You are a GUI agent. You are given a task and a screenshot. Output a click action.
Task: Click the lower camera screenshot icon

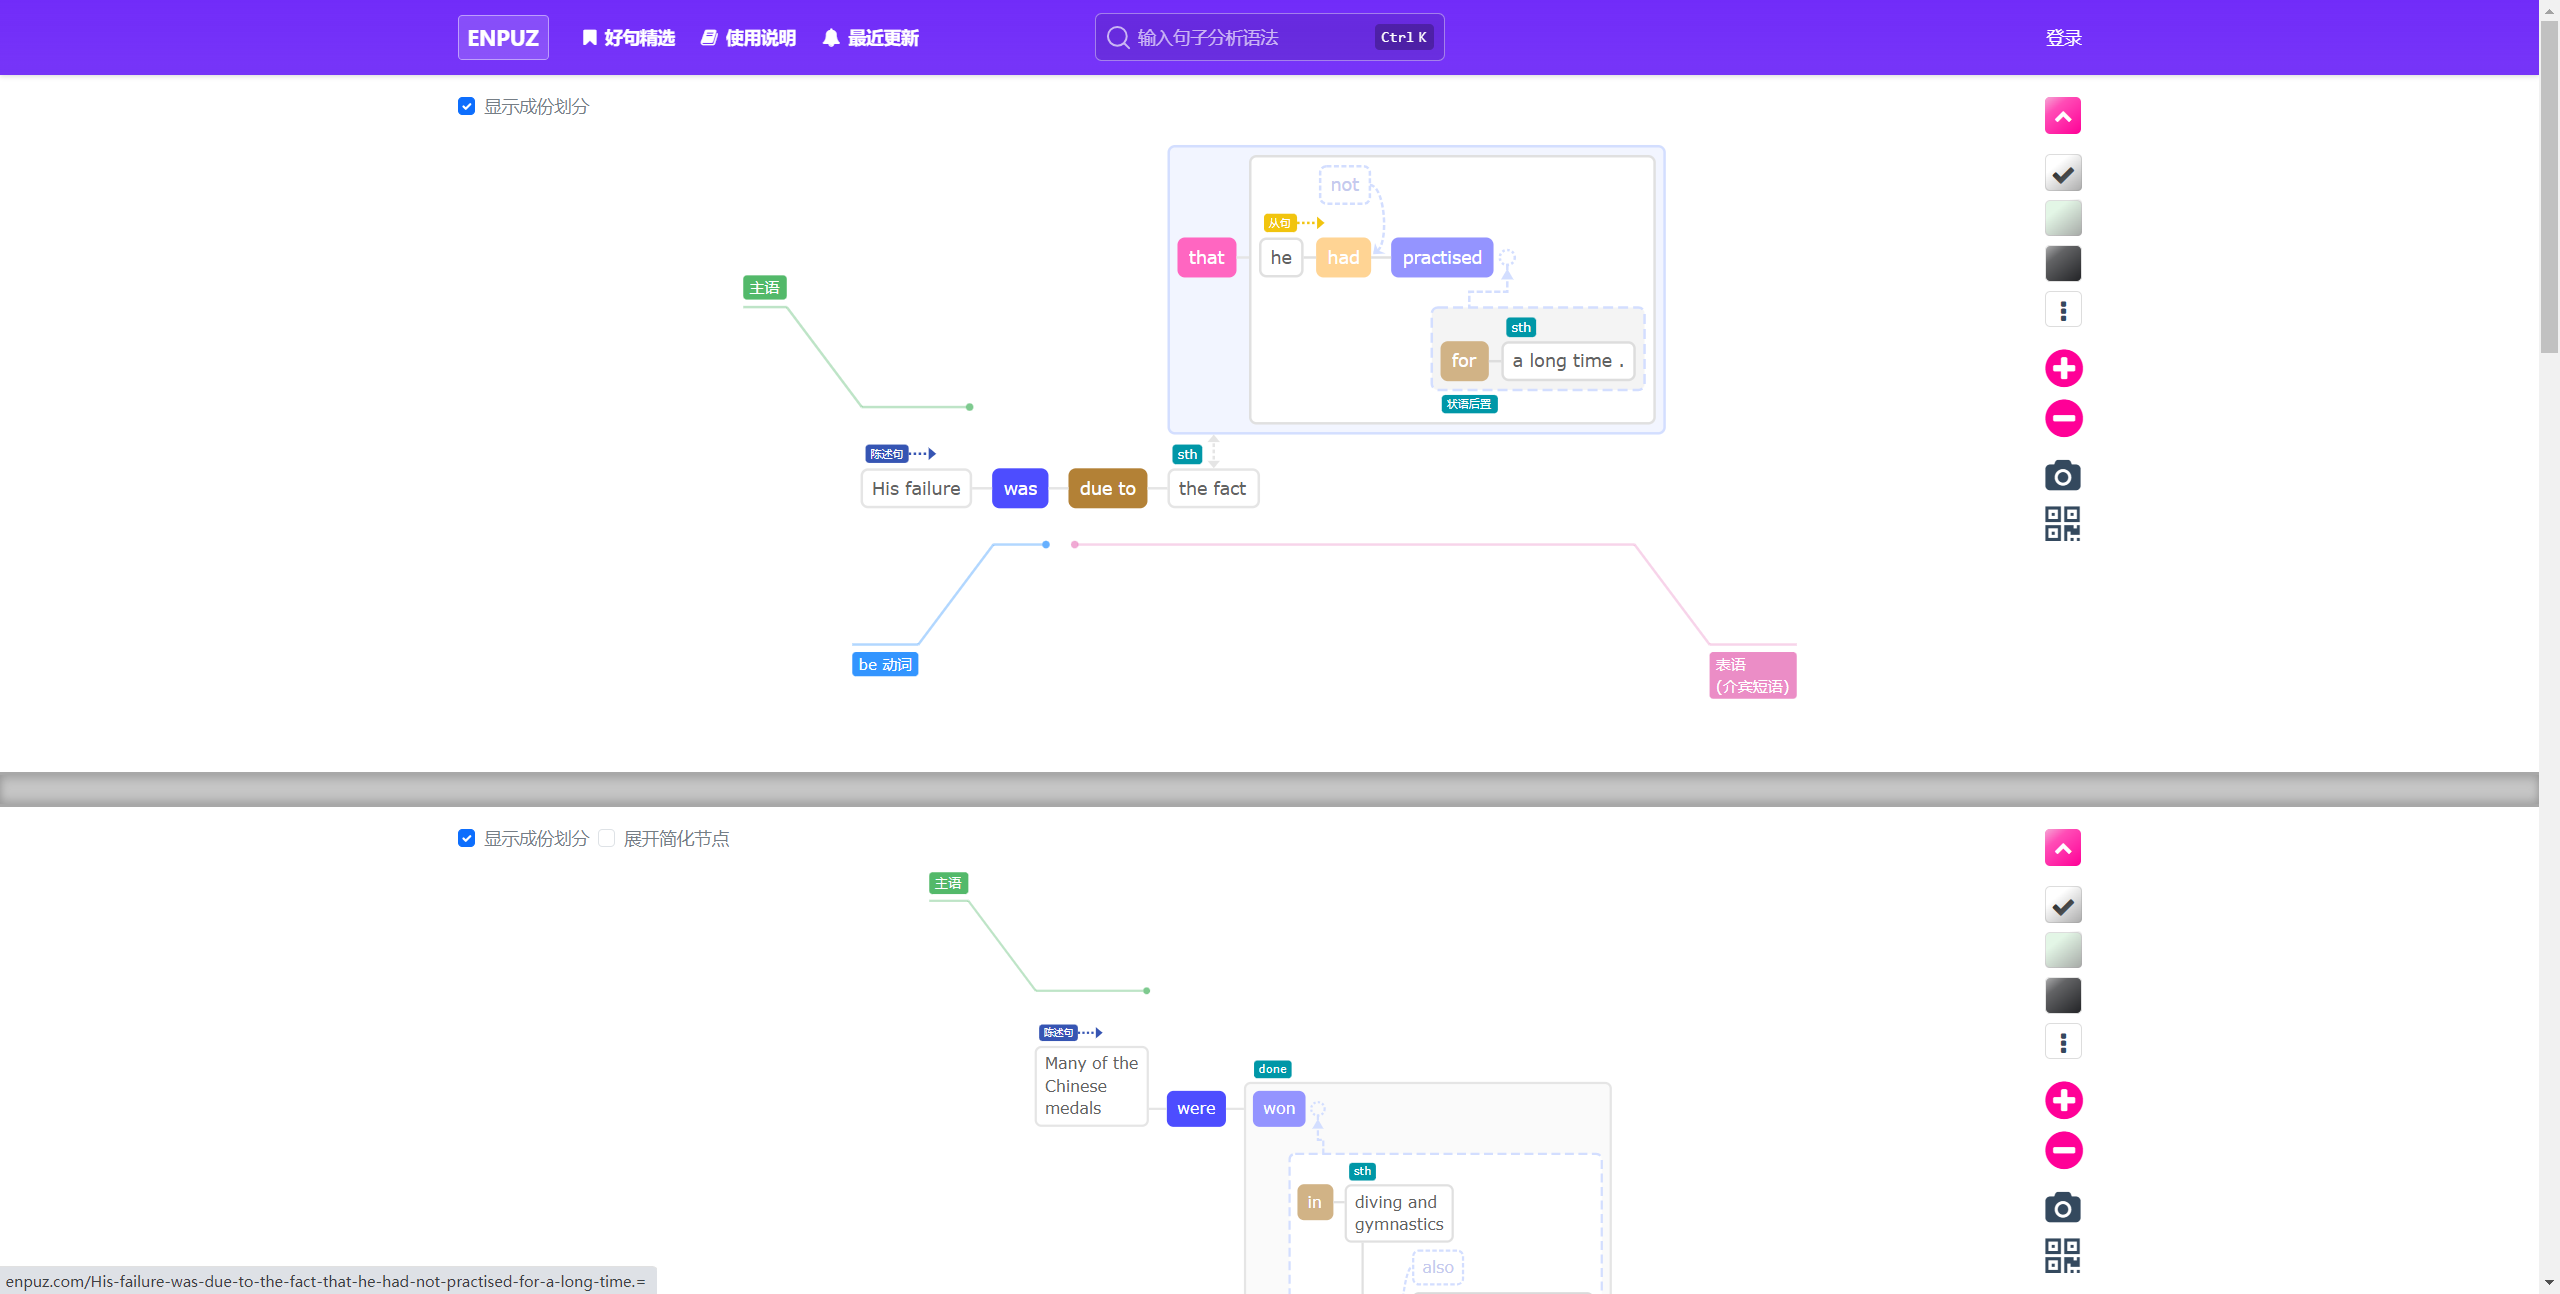[x=2062, y=1208]
